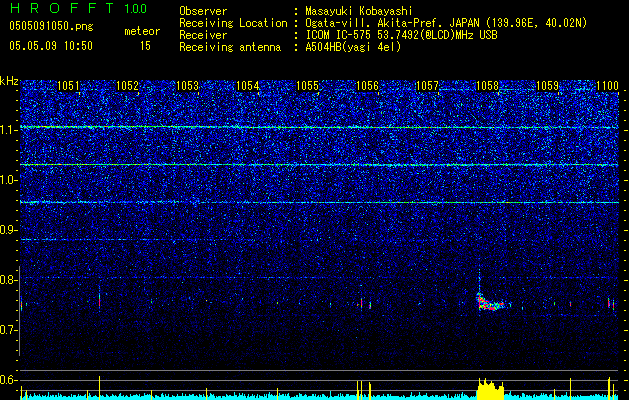Click the yellow power burst in bottom graph
The height and width of the screenshot is (400, 629).
click(490, 389)
